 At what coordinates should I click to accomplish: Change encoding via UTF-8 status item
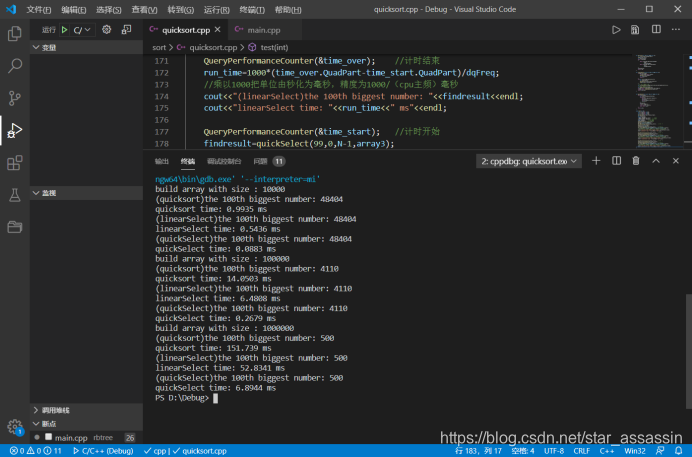[x=554, y=451]
